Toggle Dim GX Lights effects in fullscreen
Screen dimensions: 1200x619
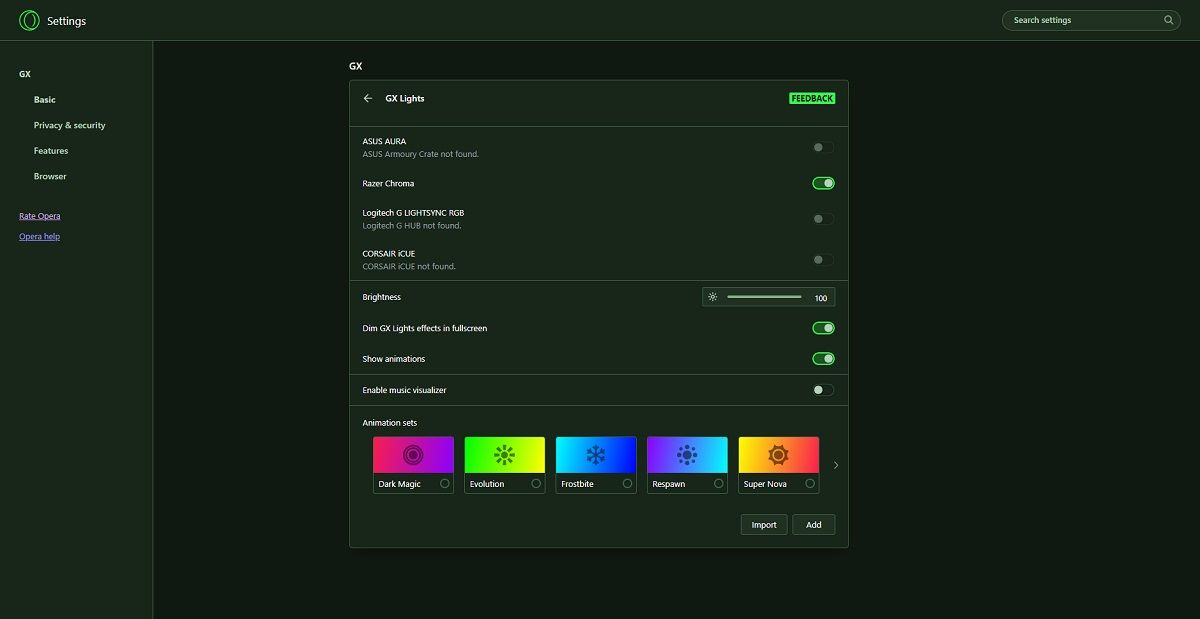(822, 327)
